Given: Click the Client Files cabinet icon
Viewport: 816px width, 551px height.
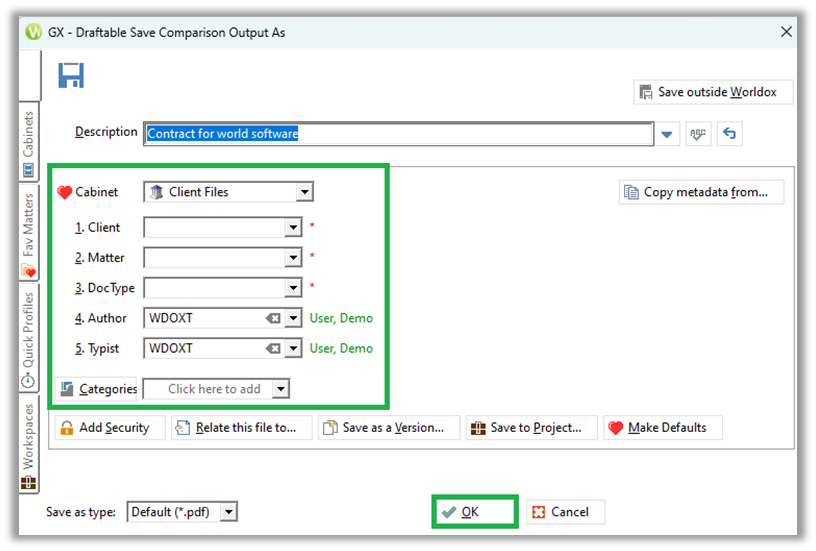Looking at the screenshot, I should click(x=156, y=192).
